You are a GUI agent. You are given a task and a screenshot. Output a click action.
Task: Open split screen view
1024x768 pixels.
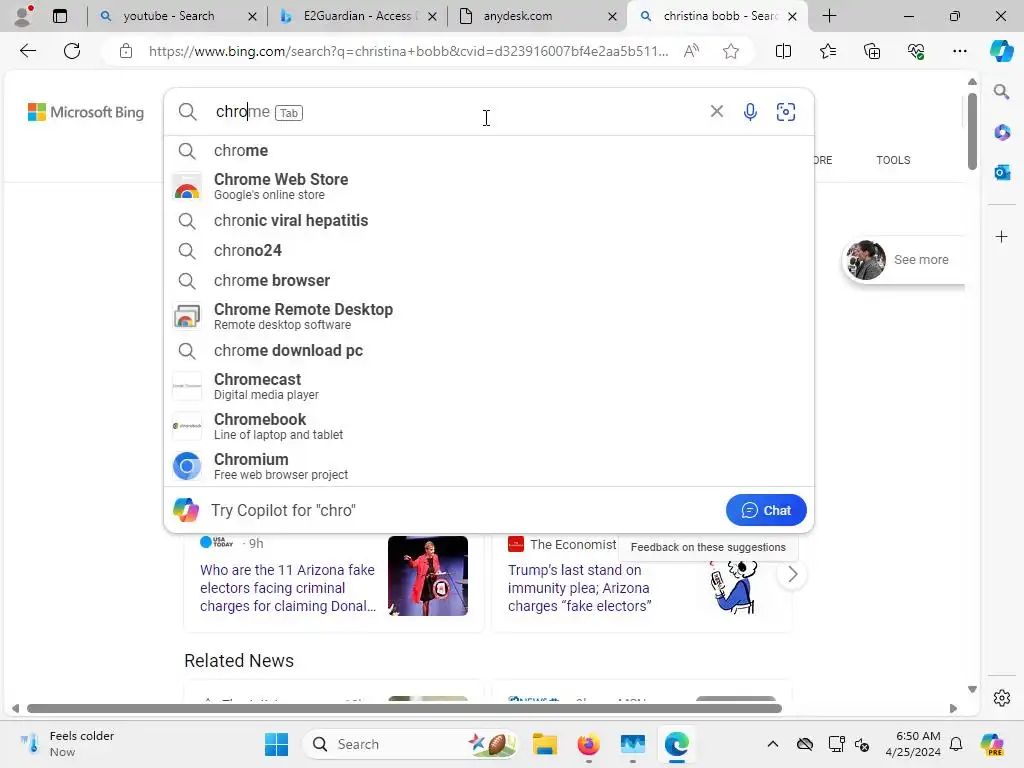tap(783, 51)
